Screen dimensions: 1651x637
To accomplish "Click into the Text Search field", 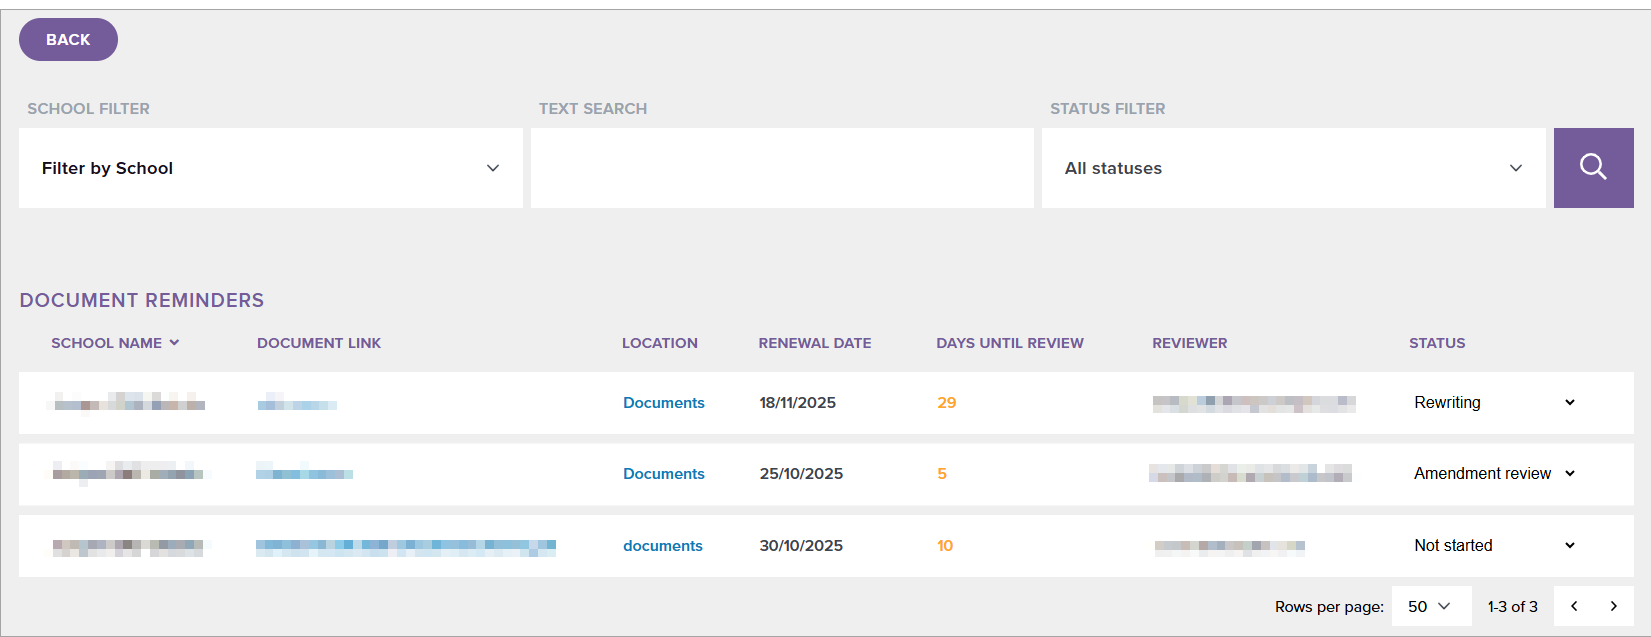I will [x=782, y=168].
